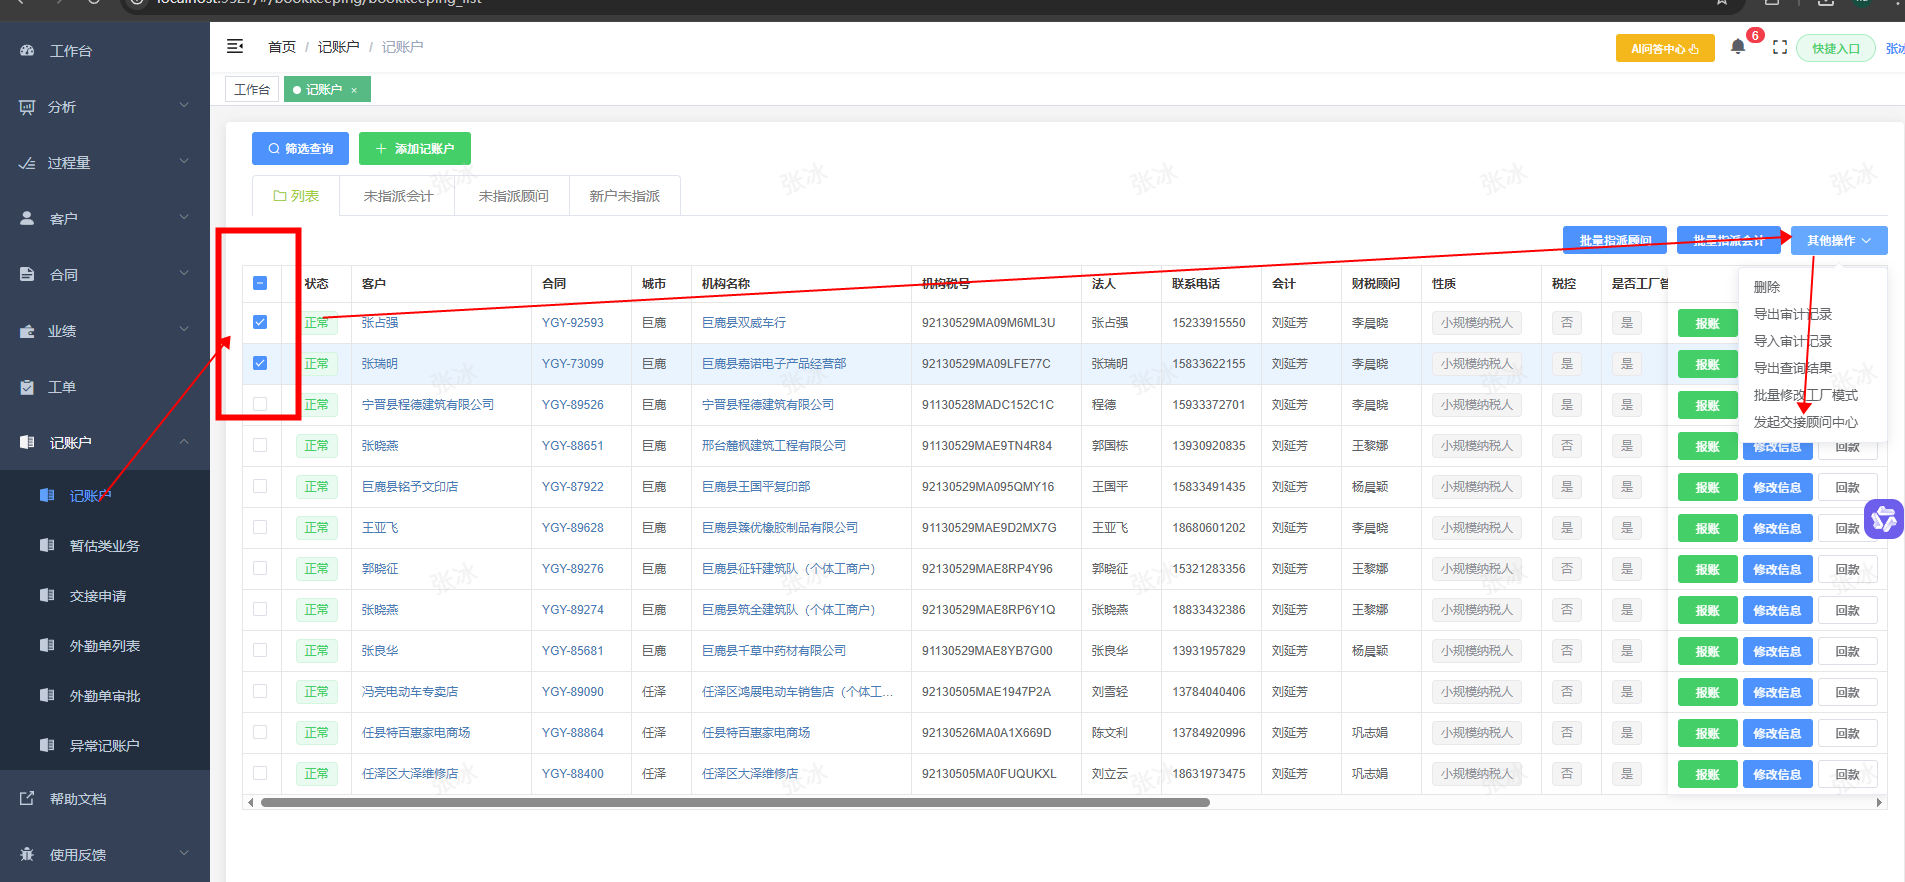Open 异常记账户 via its sidebar icon
Viewport: 1905px width, 882px height.
tap(47, 745)
